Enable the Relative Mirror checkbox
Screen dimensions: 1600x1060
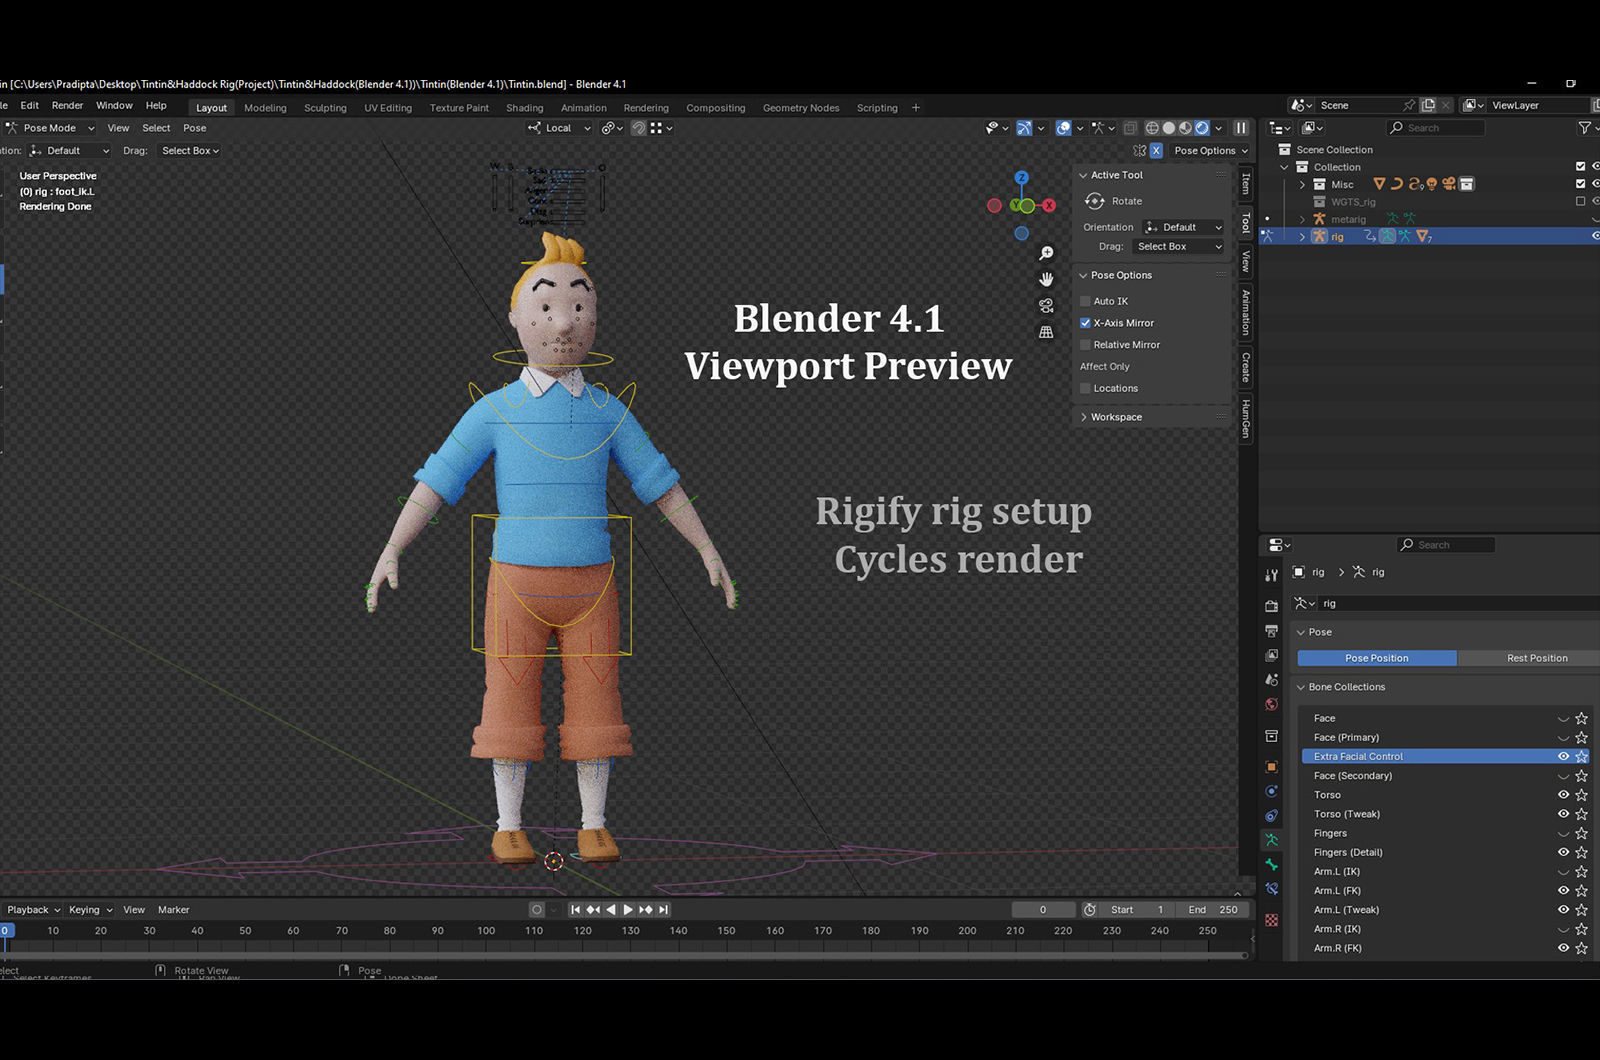1085,345
